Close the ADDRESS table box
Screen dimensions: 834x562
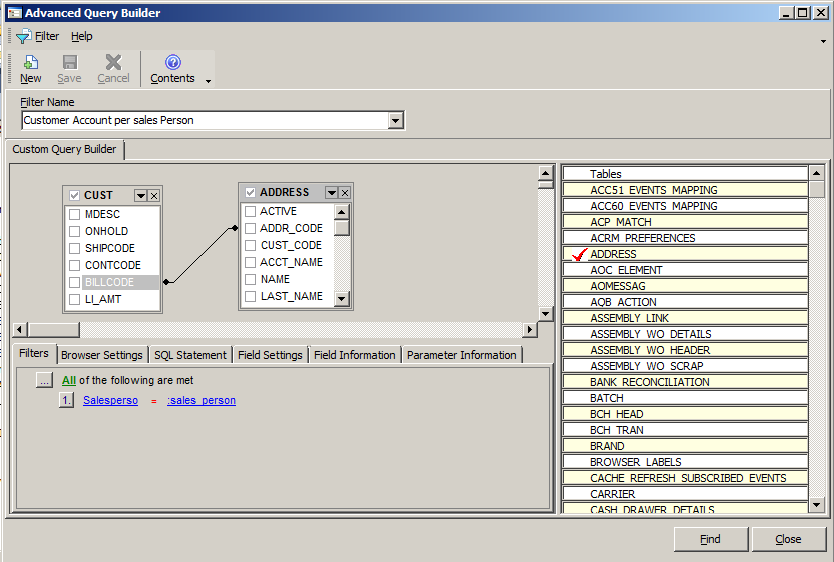(345, 192)
